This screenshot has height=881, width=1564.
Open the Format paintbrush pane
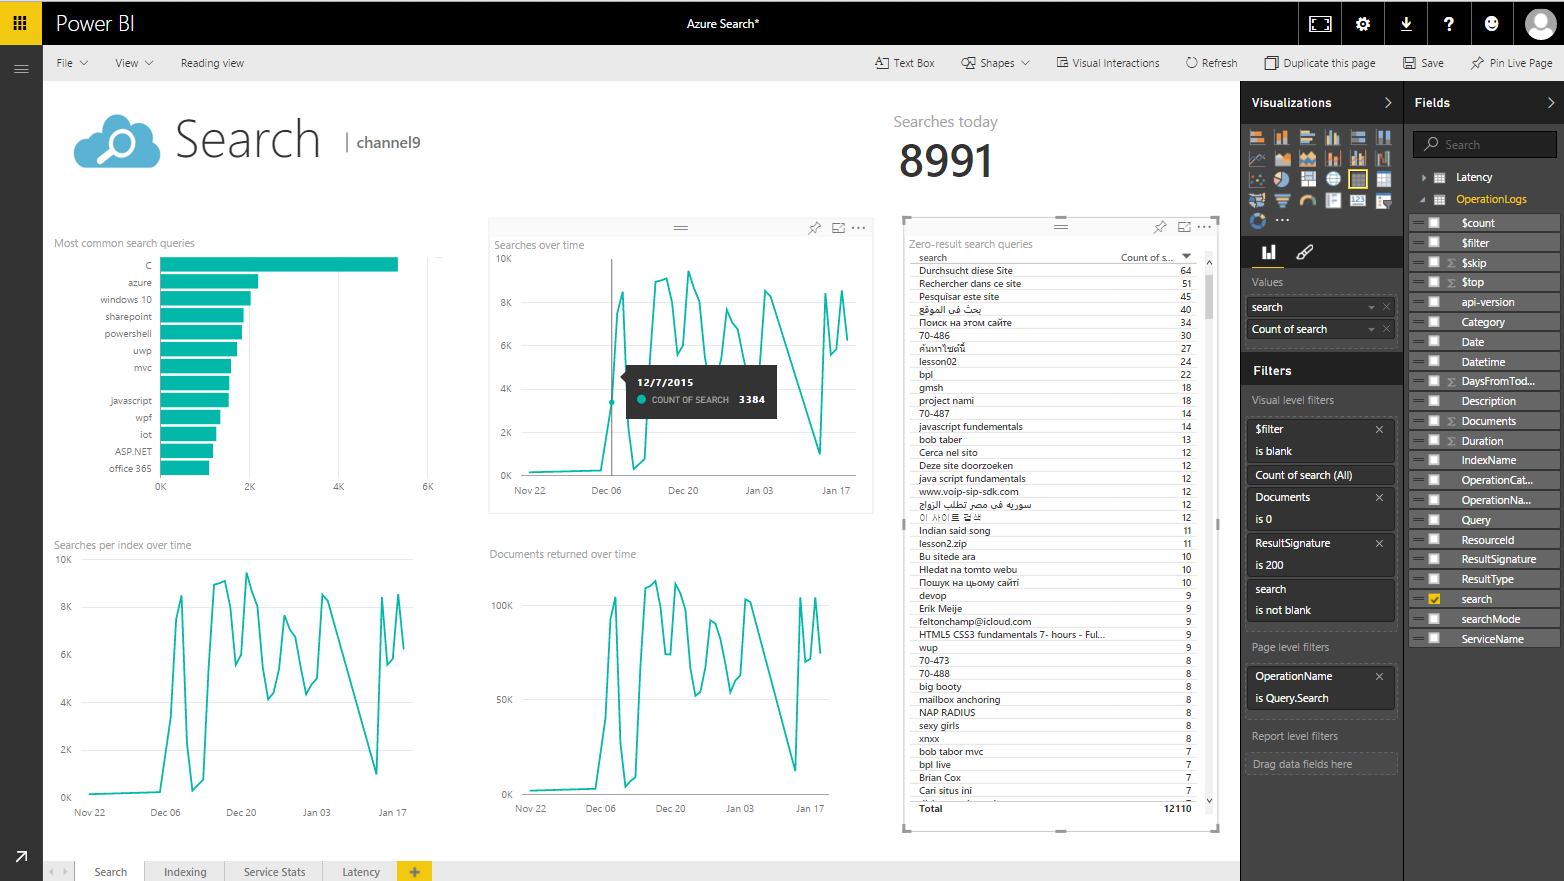click(1305, 252)
